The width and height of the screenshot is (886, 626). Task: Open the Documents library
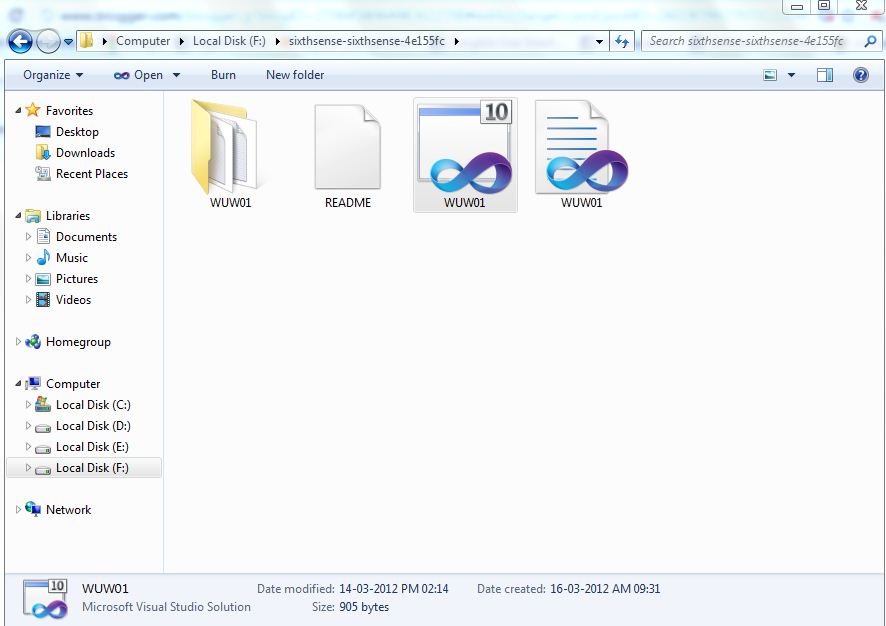(x=86, y=237)
